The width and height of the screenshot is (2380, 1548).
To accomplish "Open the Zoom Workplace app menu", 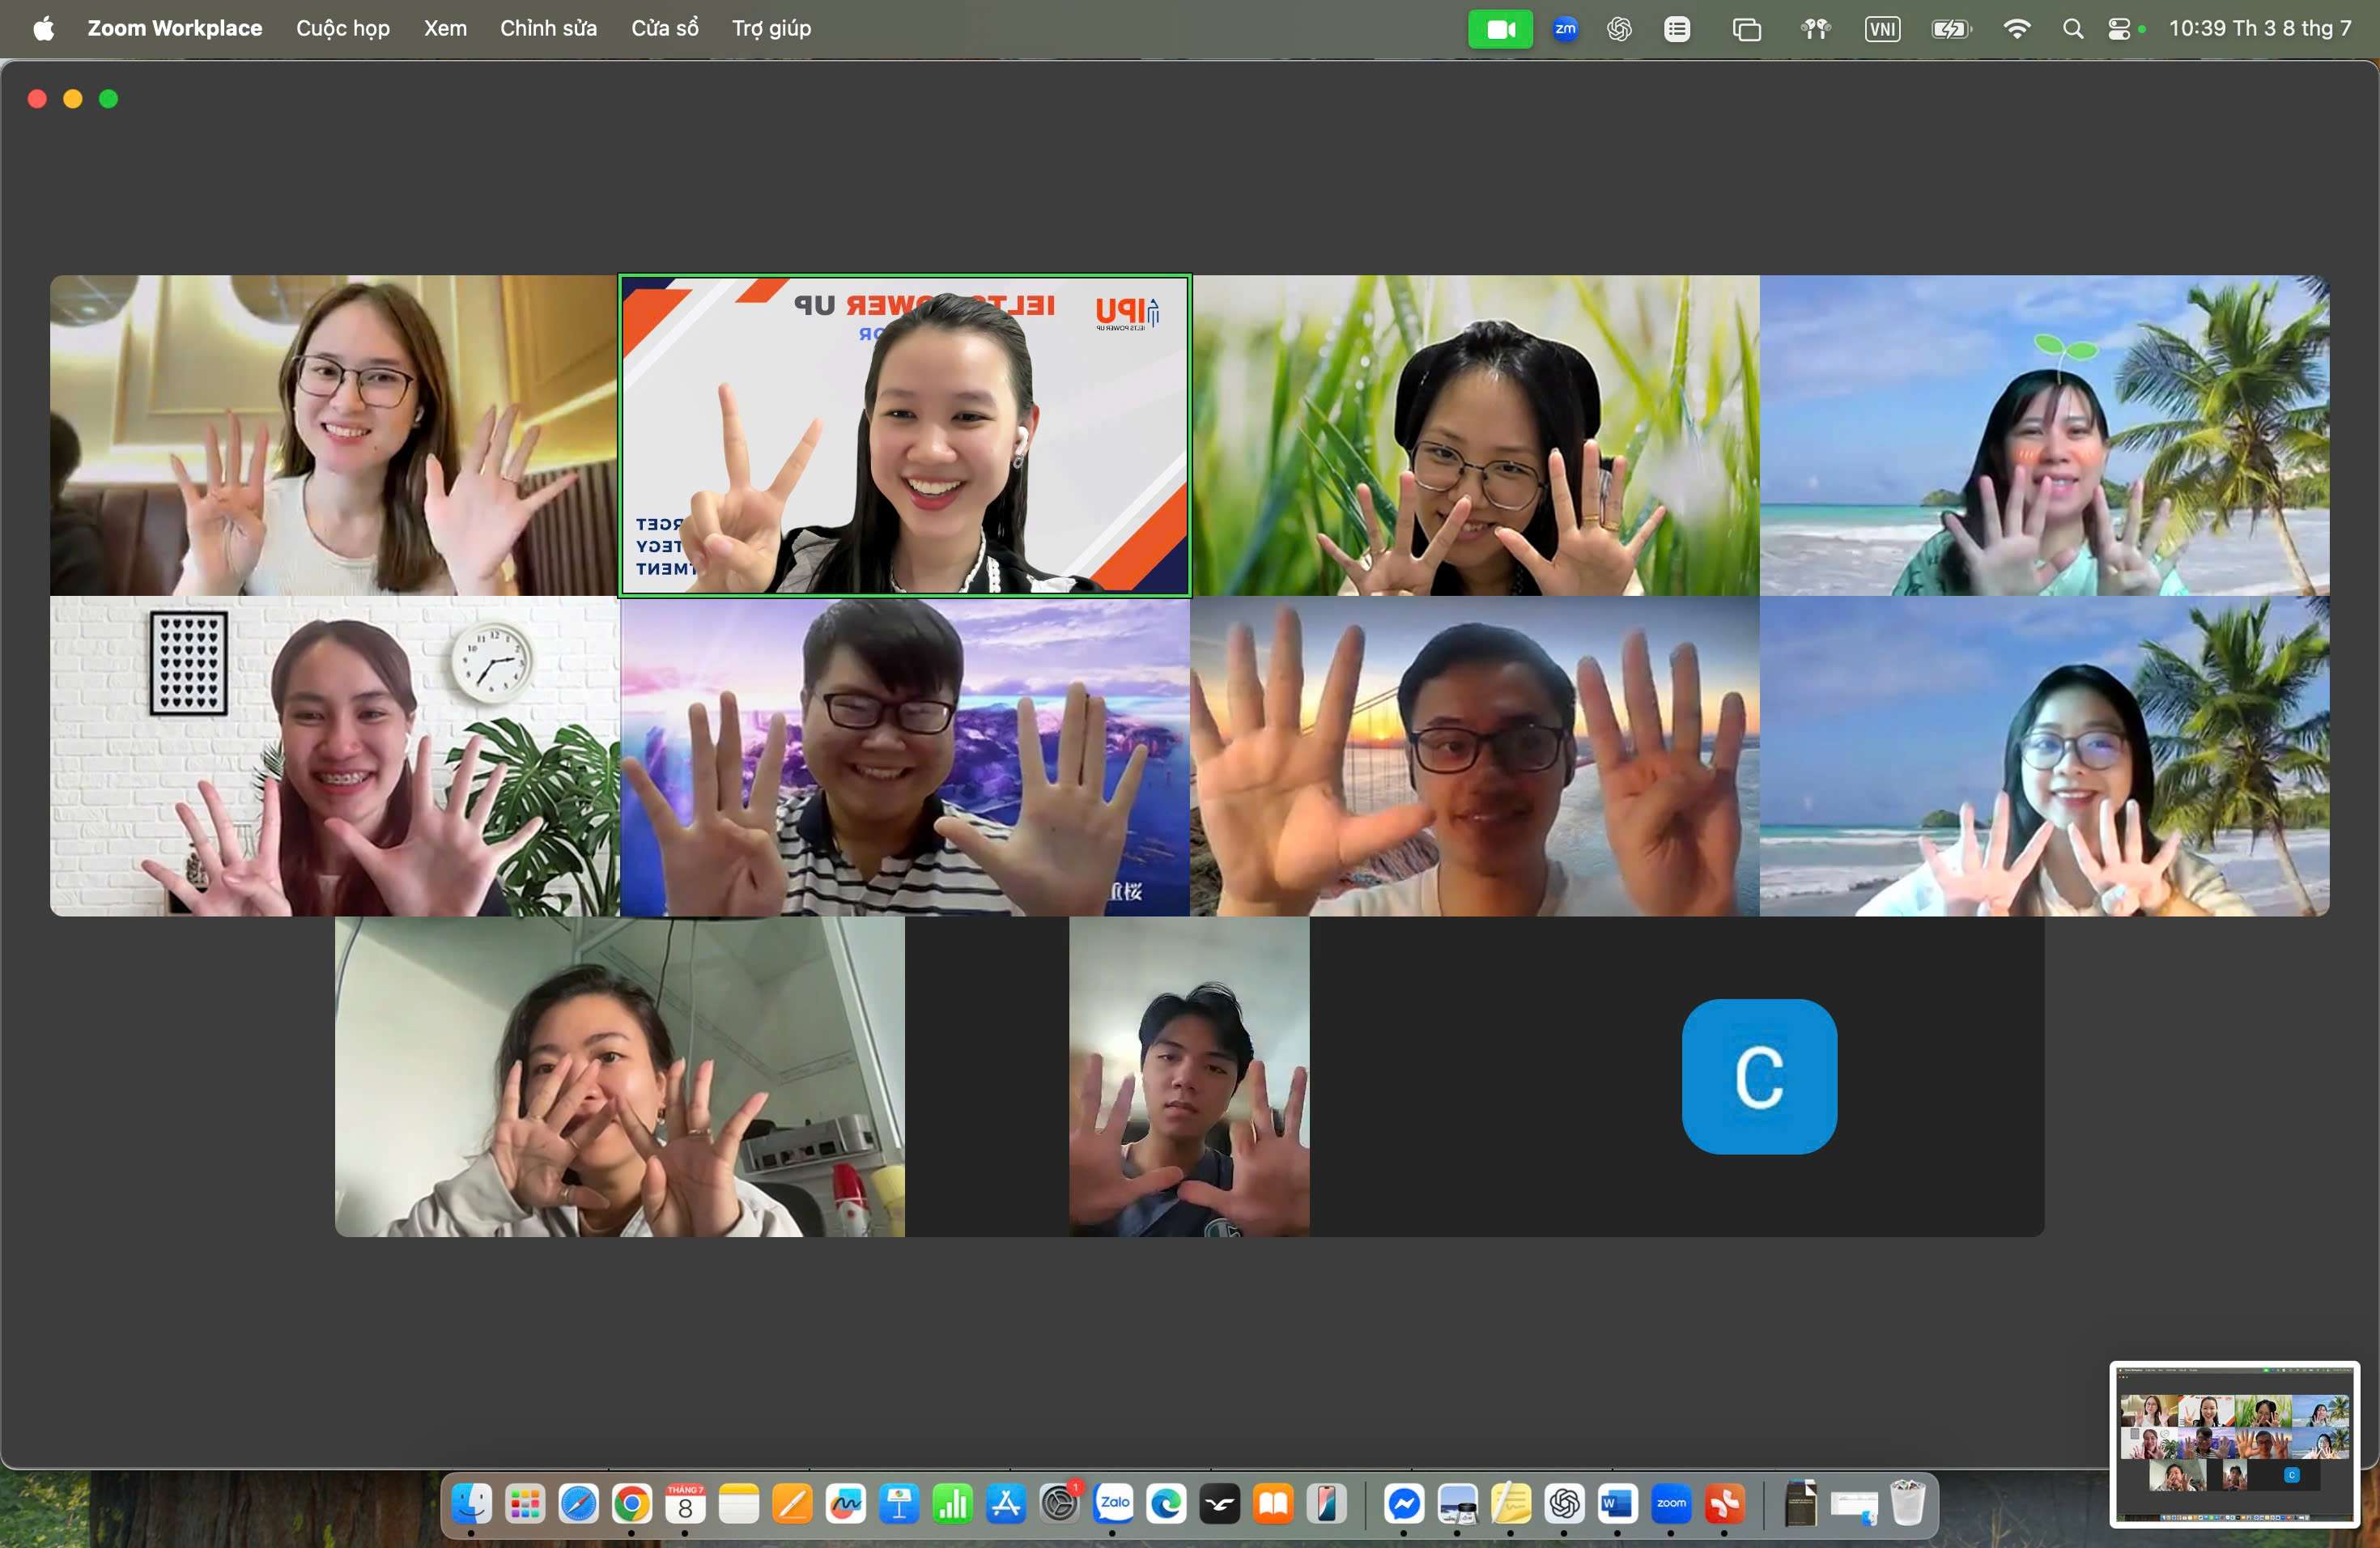I will pyautogui.click(x=174, y=28).
